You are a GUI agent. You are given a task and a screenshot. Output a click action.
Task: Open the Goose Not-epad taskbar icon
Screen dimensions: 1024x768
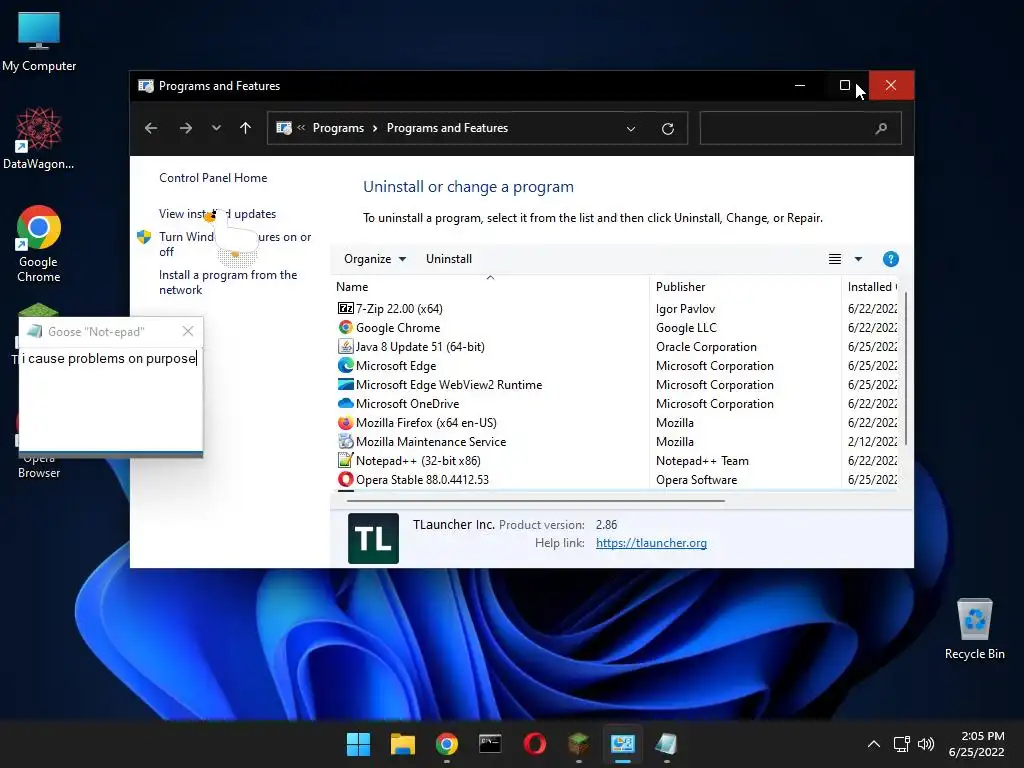[x=666, y=744]
